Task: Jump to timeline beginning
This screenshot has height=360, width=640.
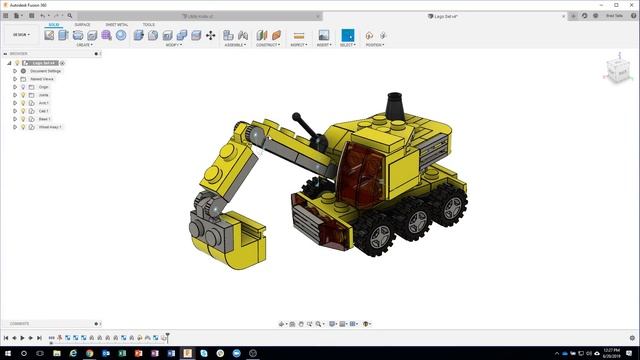Action: 6,338
